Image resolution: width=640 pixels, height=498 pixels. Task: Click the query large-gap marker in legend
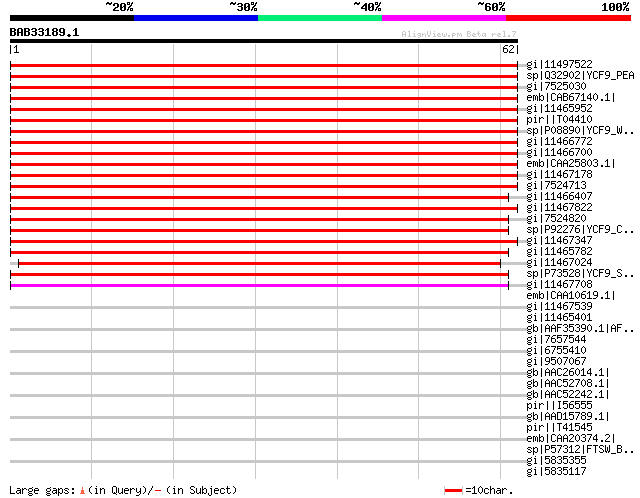click(x=82, y=490)
